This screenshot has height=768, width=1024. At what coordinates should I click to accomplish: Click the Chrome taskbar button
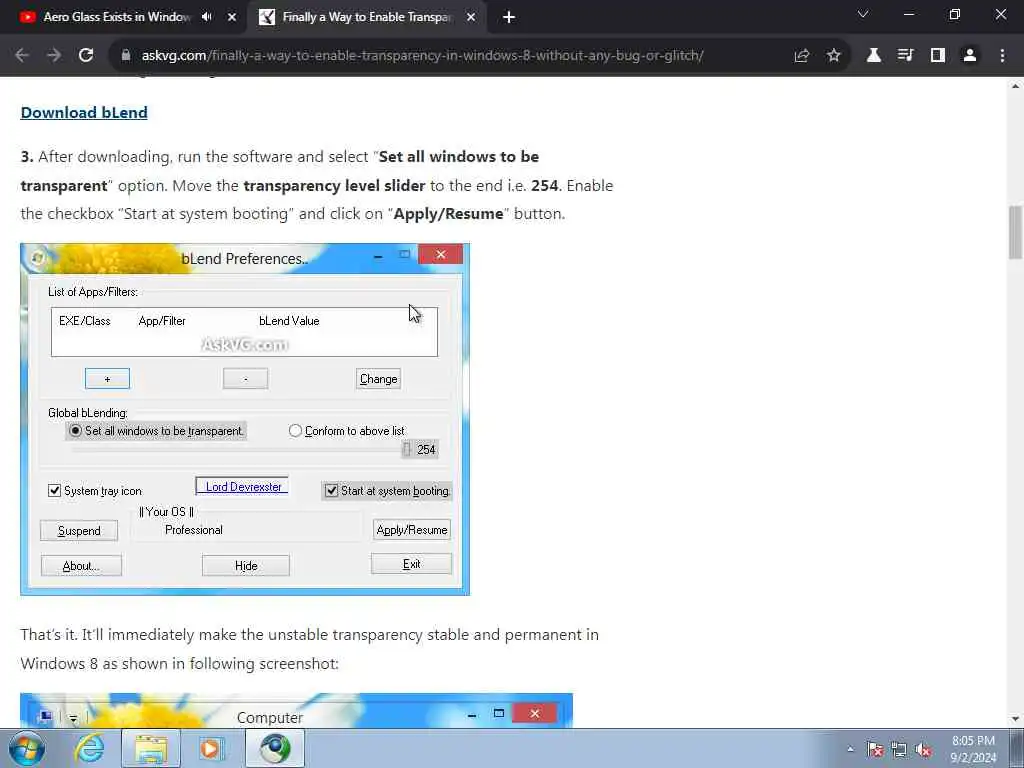pyautogui.click(x=275, y=748)
